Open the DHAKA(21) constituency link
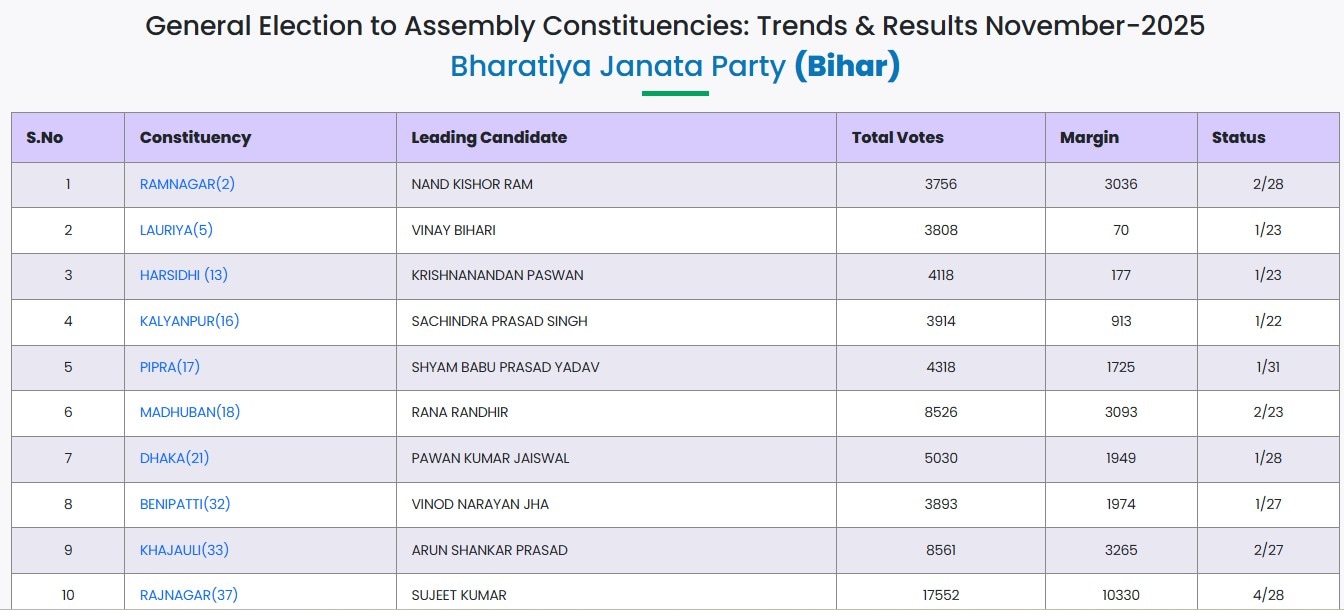Screen dimensions: 1344x610 pos(174,458)
